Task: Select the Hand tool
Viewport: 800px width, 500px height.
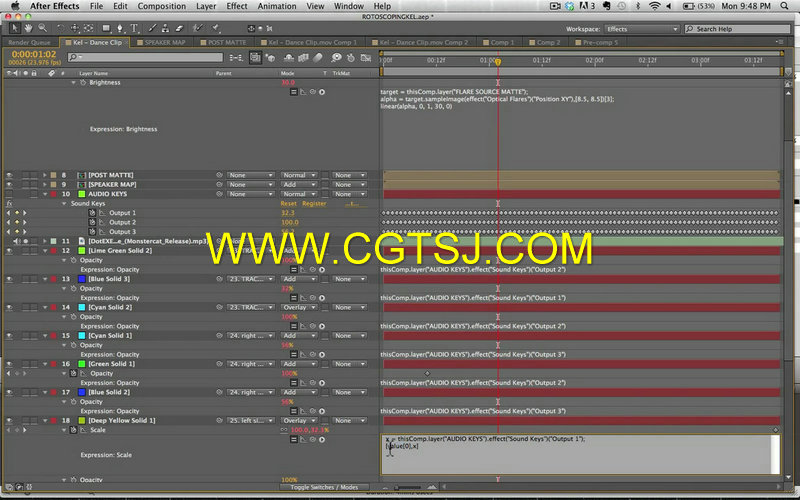Action: (x=29, y=29)
